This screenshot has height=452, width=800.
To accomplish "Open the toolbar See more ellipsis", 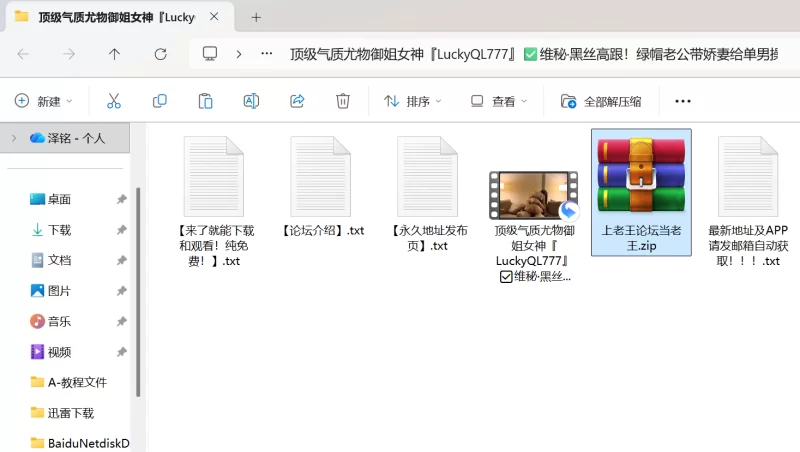I will point(683,101).
